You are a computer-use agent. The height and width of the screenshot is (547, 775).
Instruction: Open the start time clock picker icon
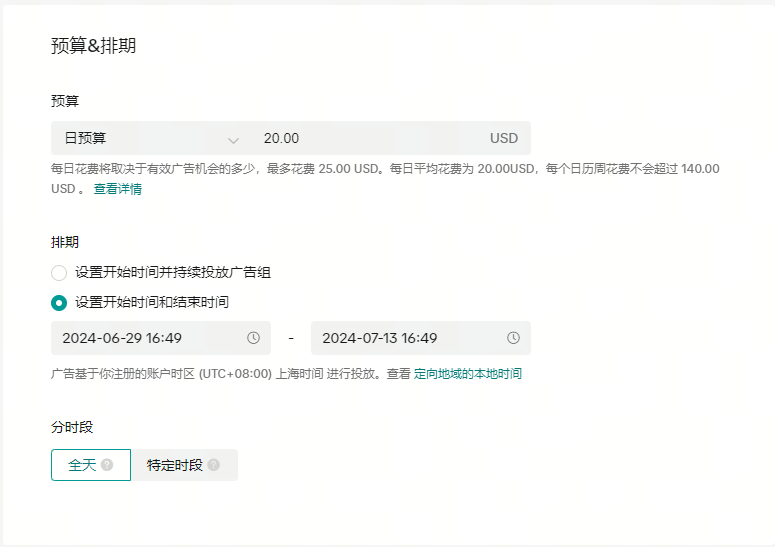(x=253, y=338)
